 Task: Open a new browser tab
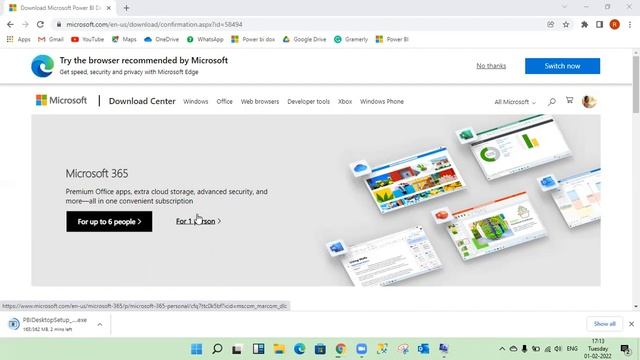(126, 8)
